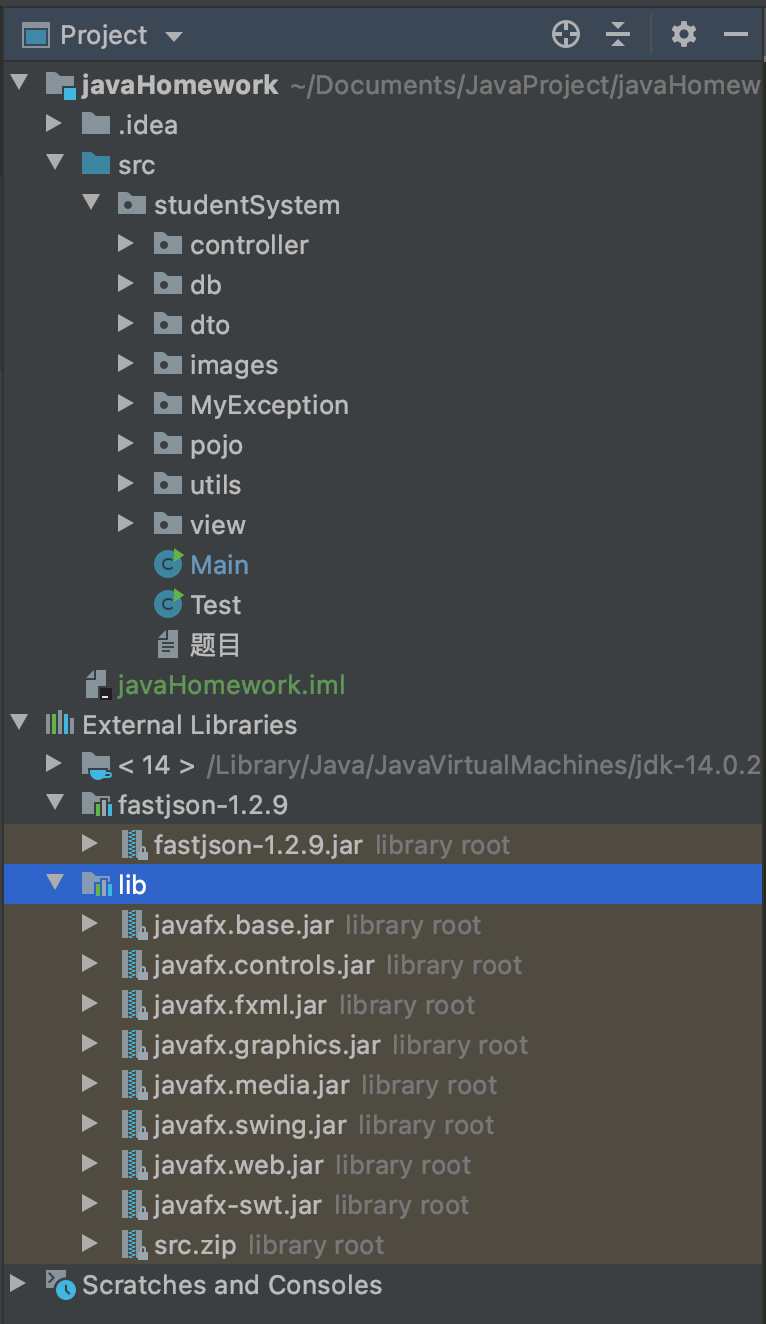Select javafx.media.jar entry
This screenshot has height=1324, width=766.
(252, 1085)
